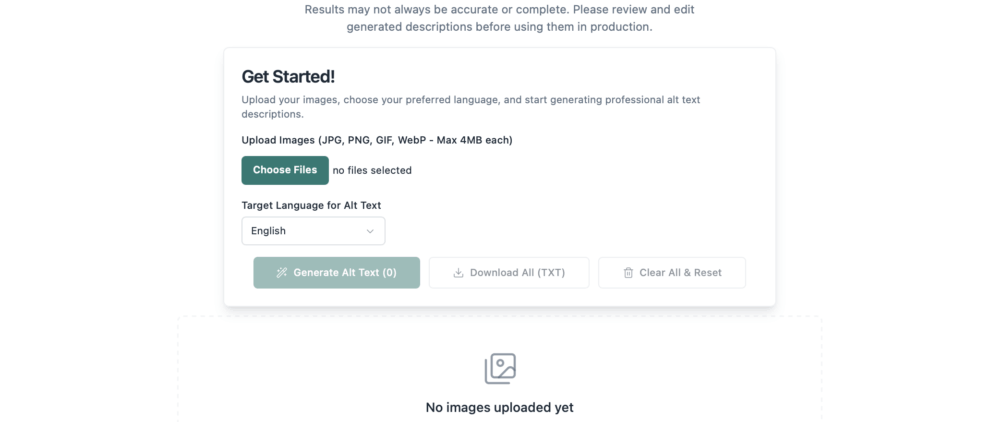Click the trash can icon

(628, 273)
